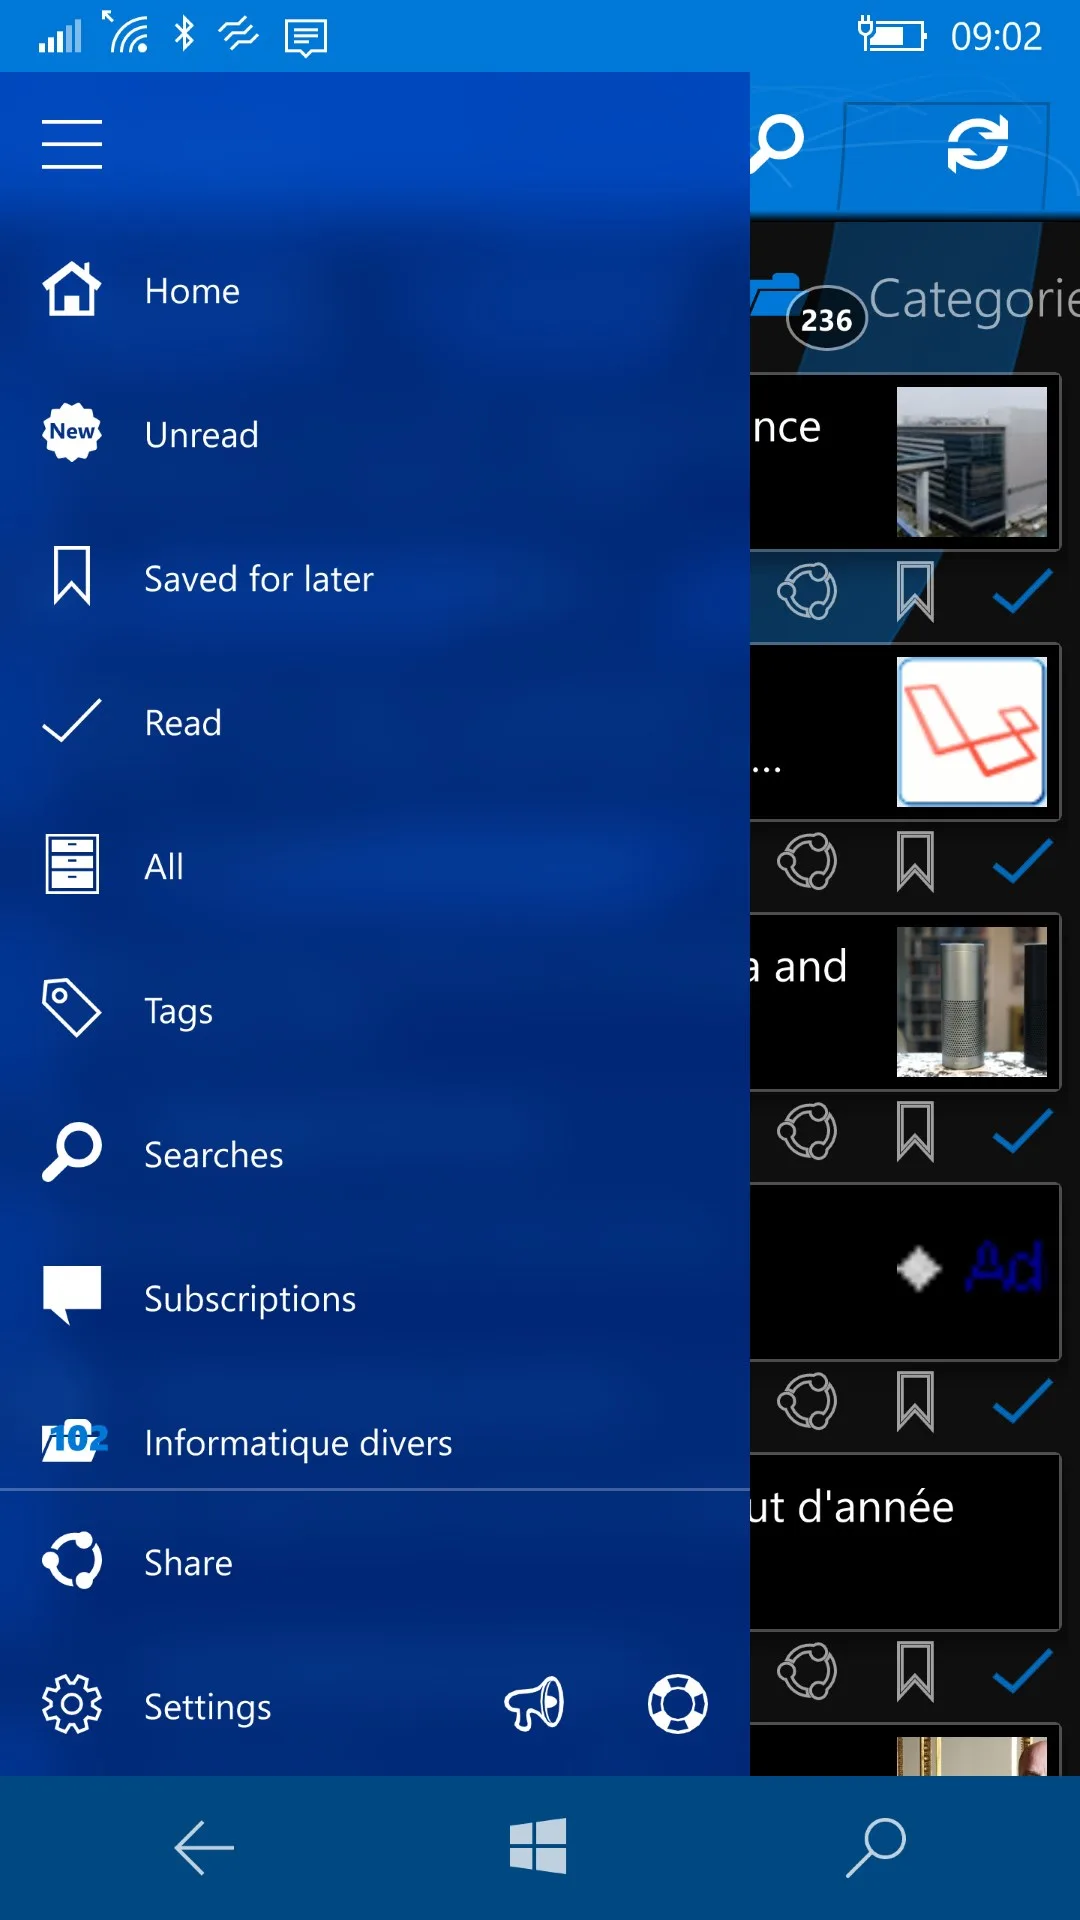
Task: Click the speech bubble Subscriptions icon
Action: 72,1295
